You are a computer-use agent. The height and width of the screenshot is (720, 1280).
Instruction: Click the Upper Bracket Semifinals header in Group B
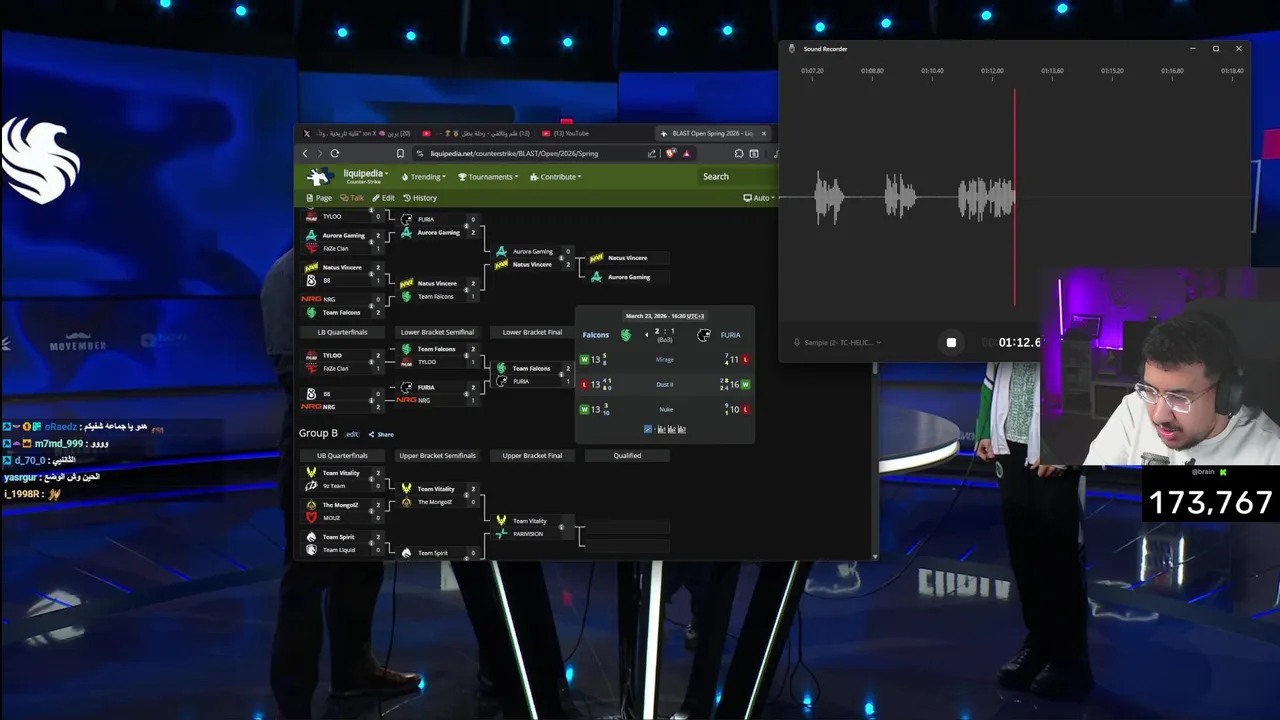pos(437,455)
